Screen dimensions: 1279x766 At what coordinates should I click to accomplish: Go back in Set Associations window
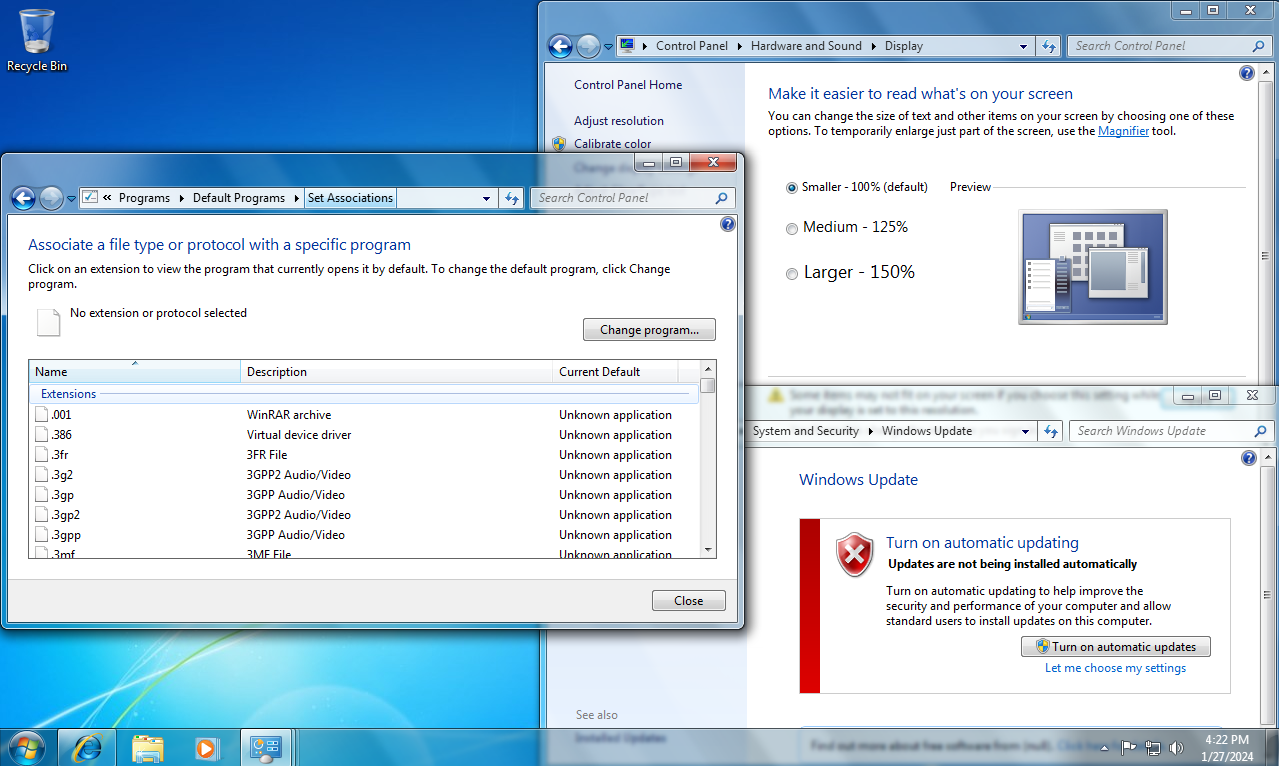24,198
